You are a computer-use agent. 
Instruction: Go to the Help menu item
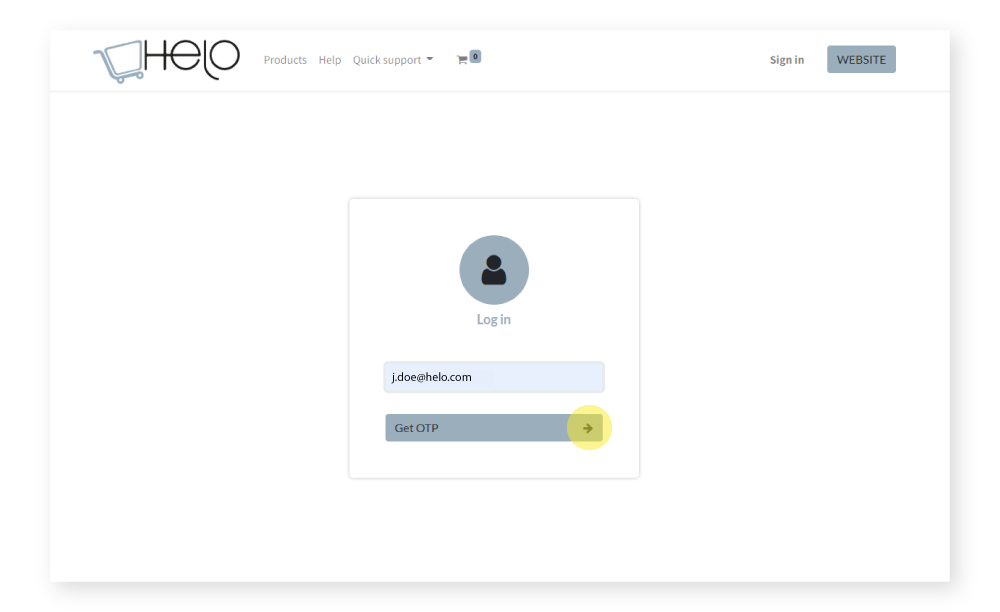tap(330, 60)
